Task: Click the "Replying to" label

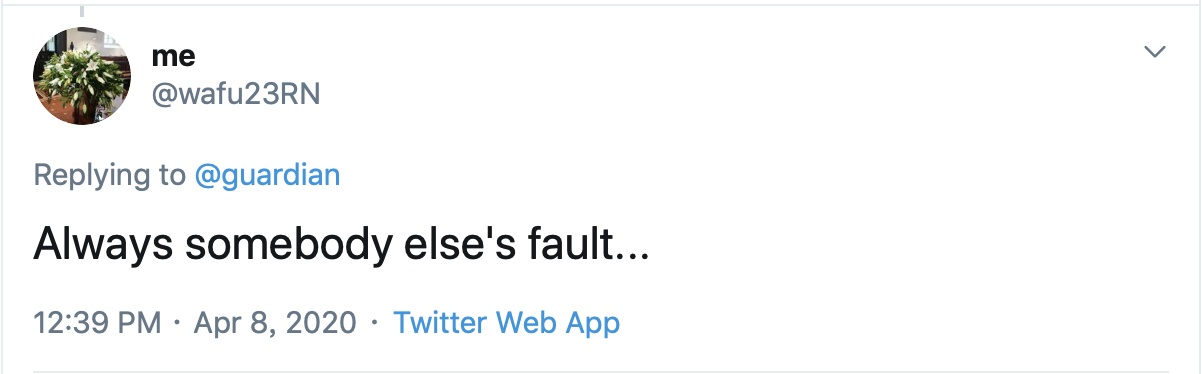Action: (109, 175)
